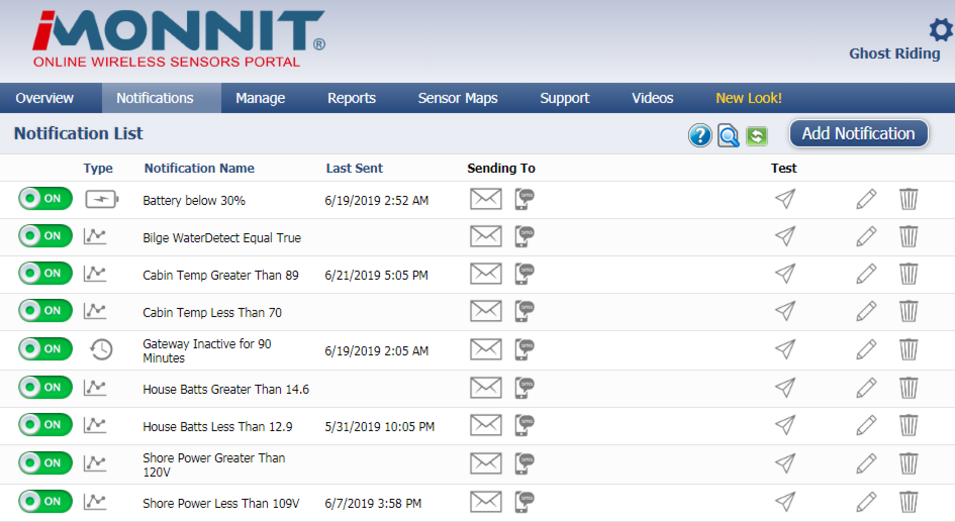Open SMS recipients for House Batts Greater Than 14.6
The image size is (955, 522).
(524, 387)
